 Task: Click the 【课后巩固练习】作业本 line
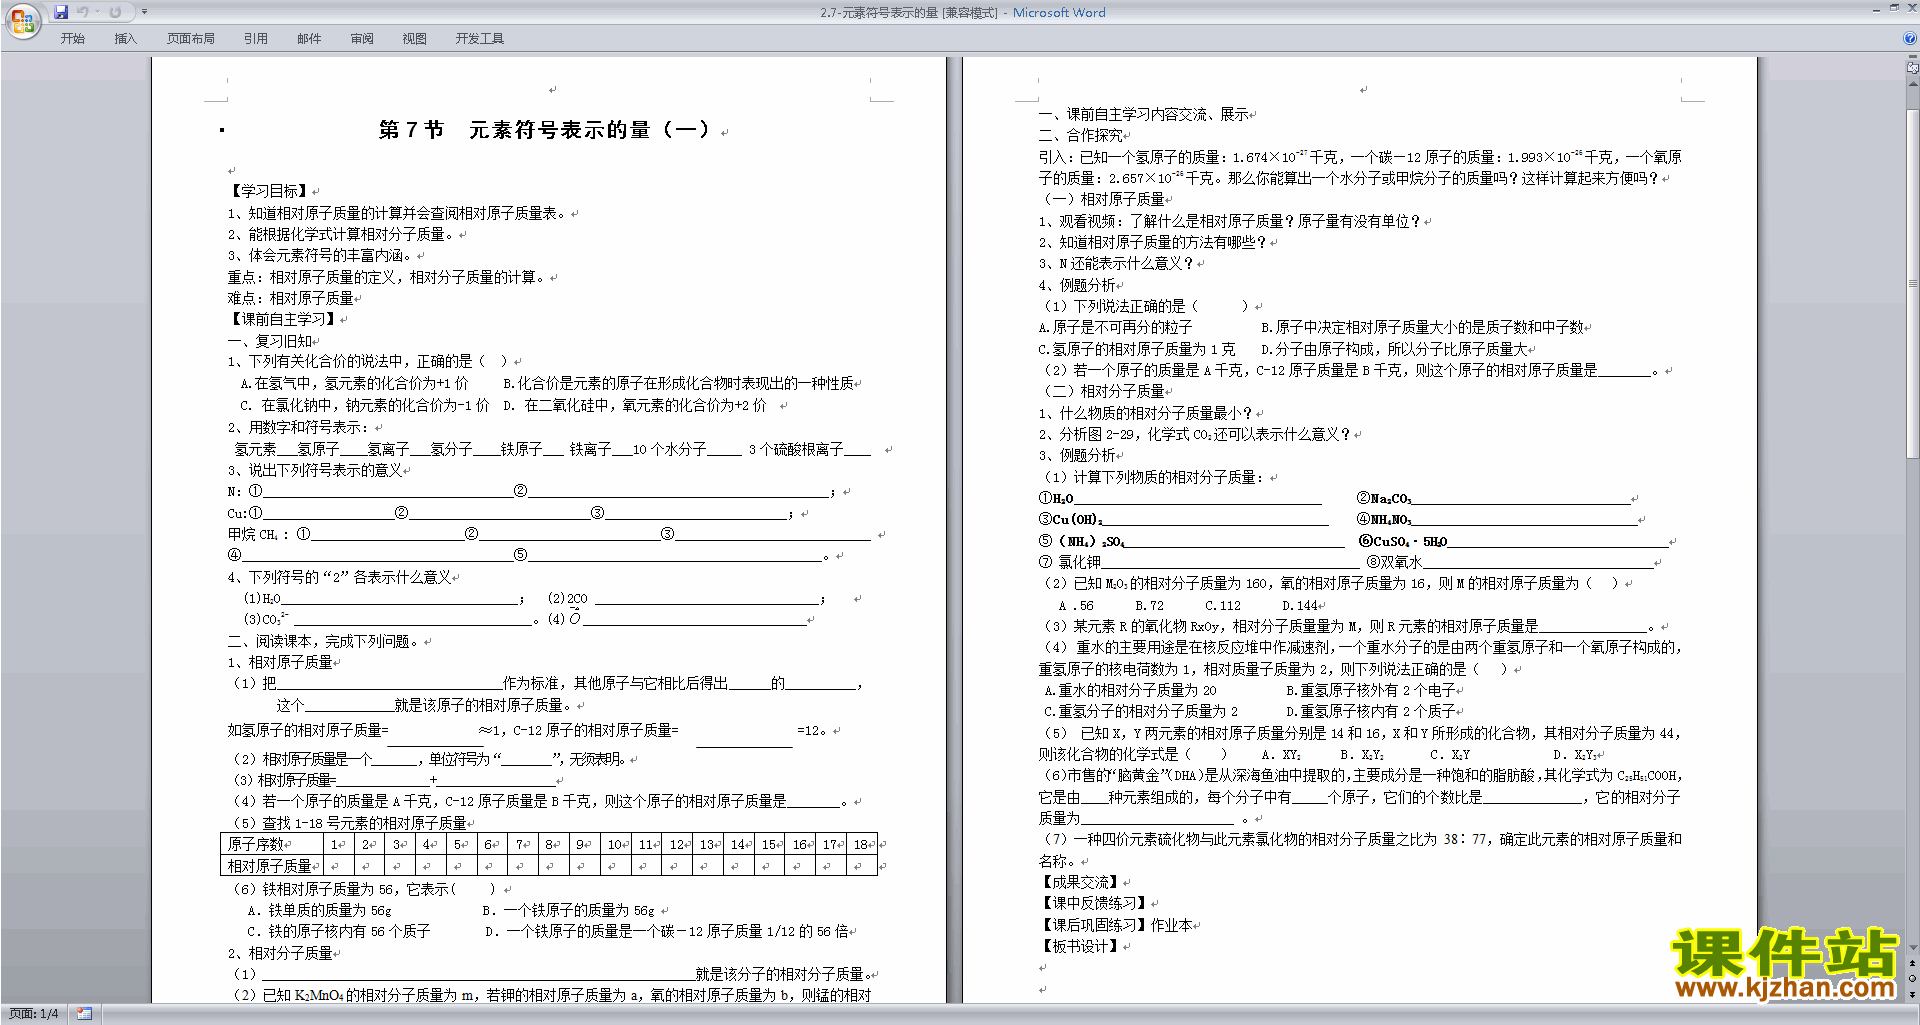click(x=1115, y=925)
